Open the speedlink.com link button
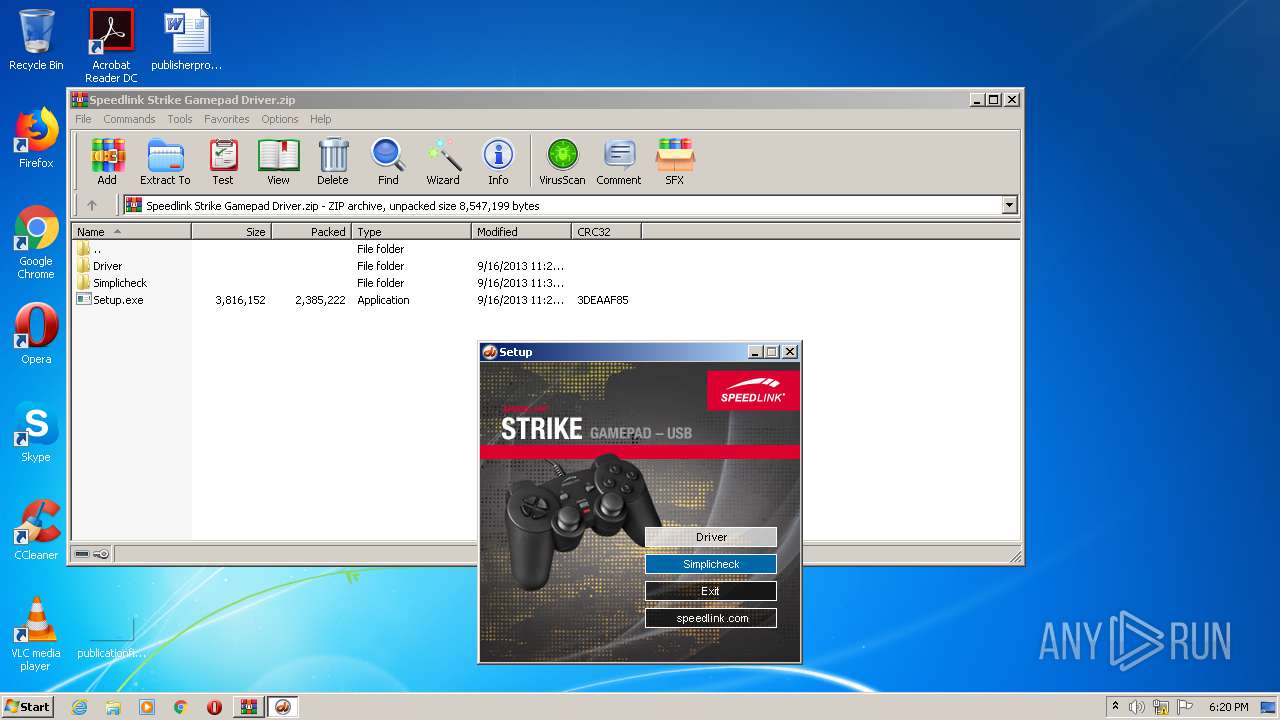Screen dimensions: 1280x720 tap(711, 618)
